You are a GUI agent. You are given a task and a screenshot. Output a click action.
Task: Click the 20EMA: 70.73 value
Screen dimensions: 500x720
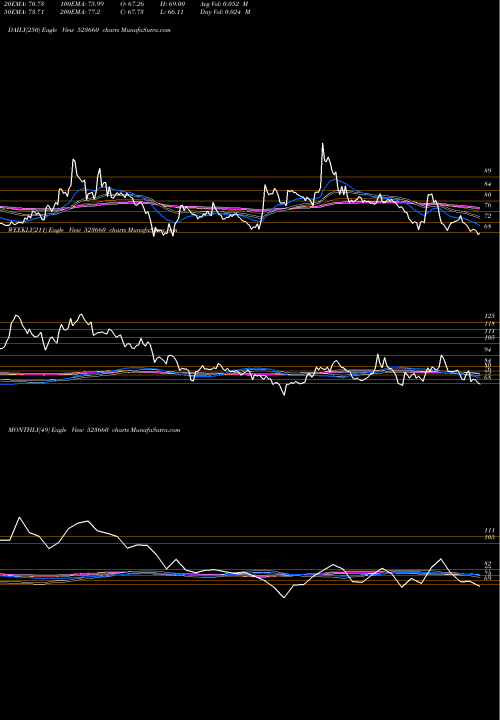tap(25, 4)
